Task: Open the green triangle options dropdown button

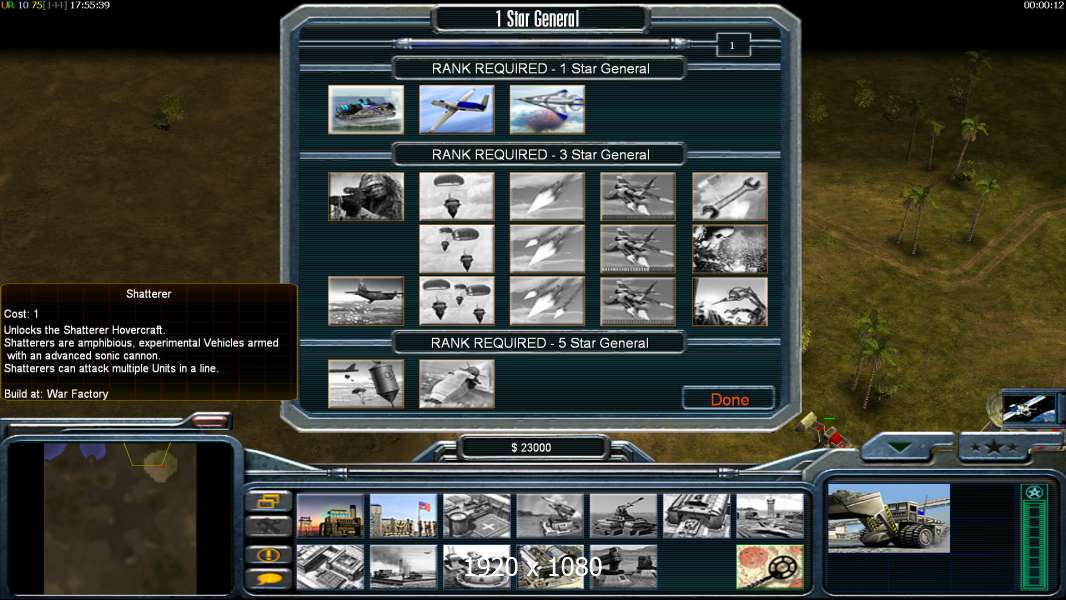Action: click(899, 447)
